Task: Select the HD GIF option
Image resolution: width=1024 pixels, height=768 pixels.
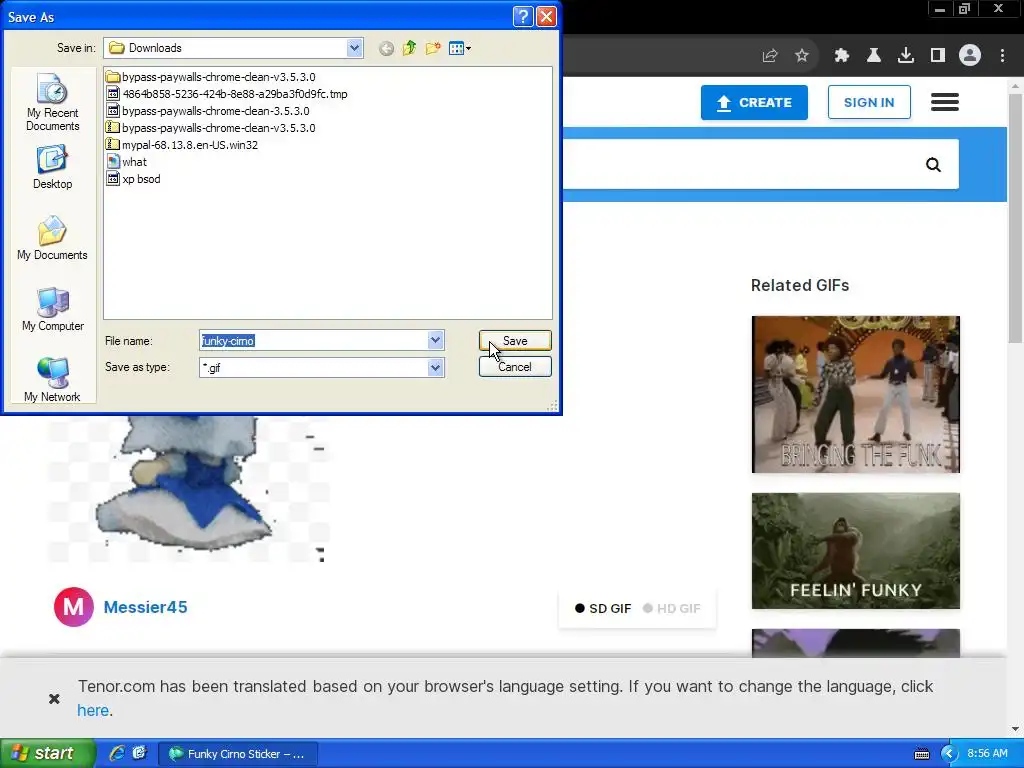Action: 672,609
